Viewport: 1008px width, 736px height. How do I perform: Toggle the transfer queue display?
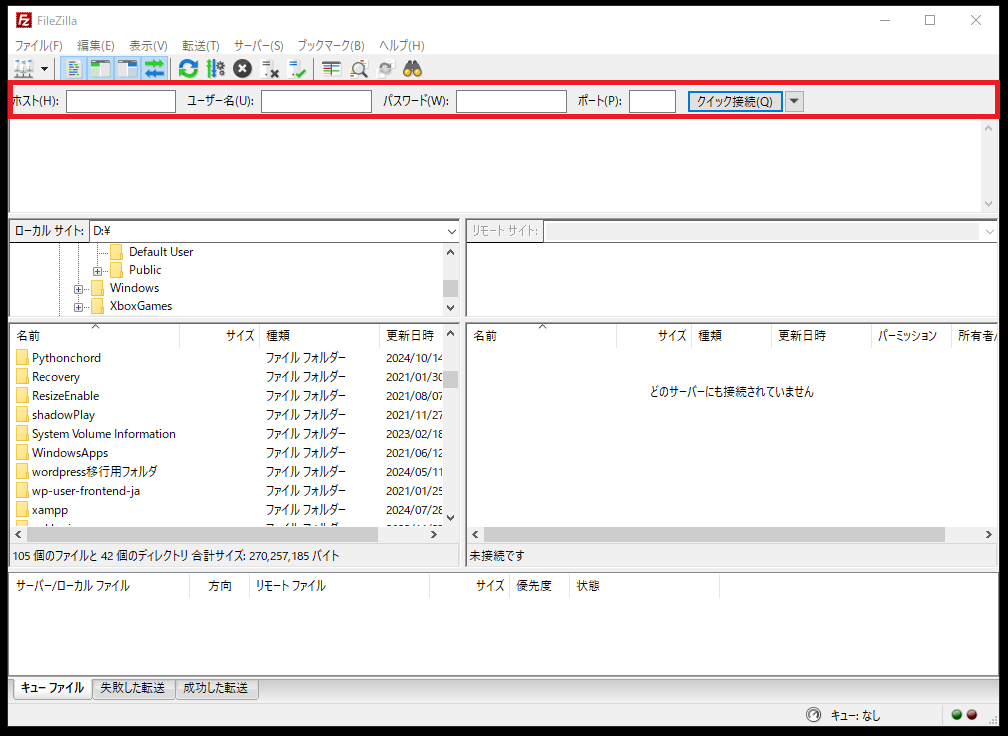tap(154, 69)
